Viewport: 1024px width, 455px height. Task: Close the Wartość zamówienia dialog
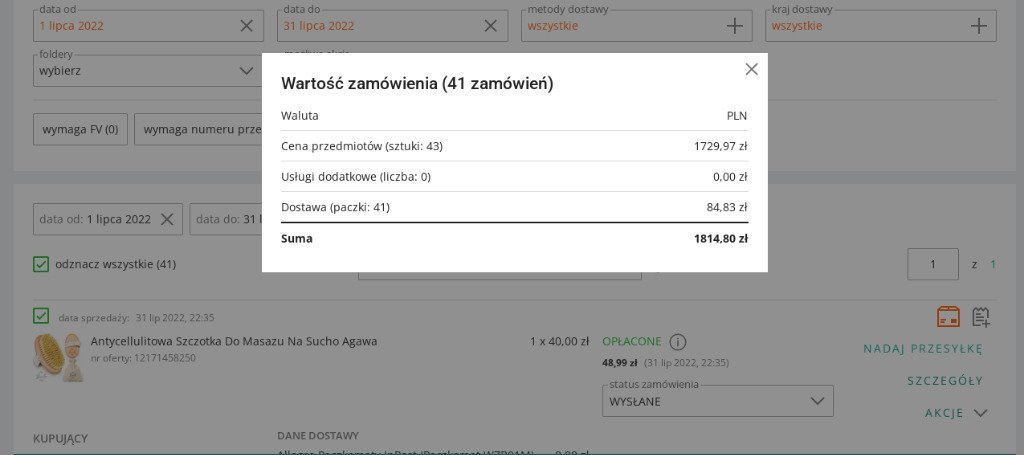point(752,69)
